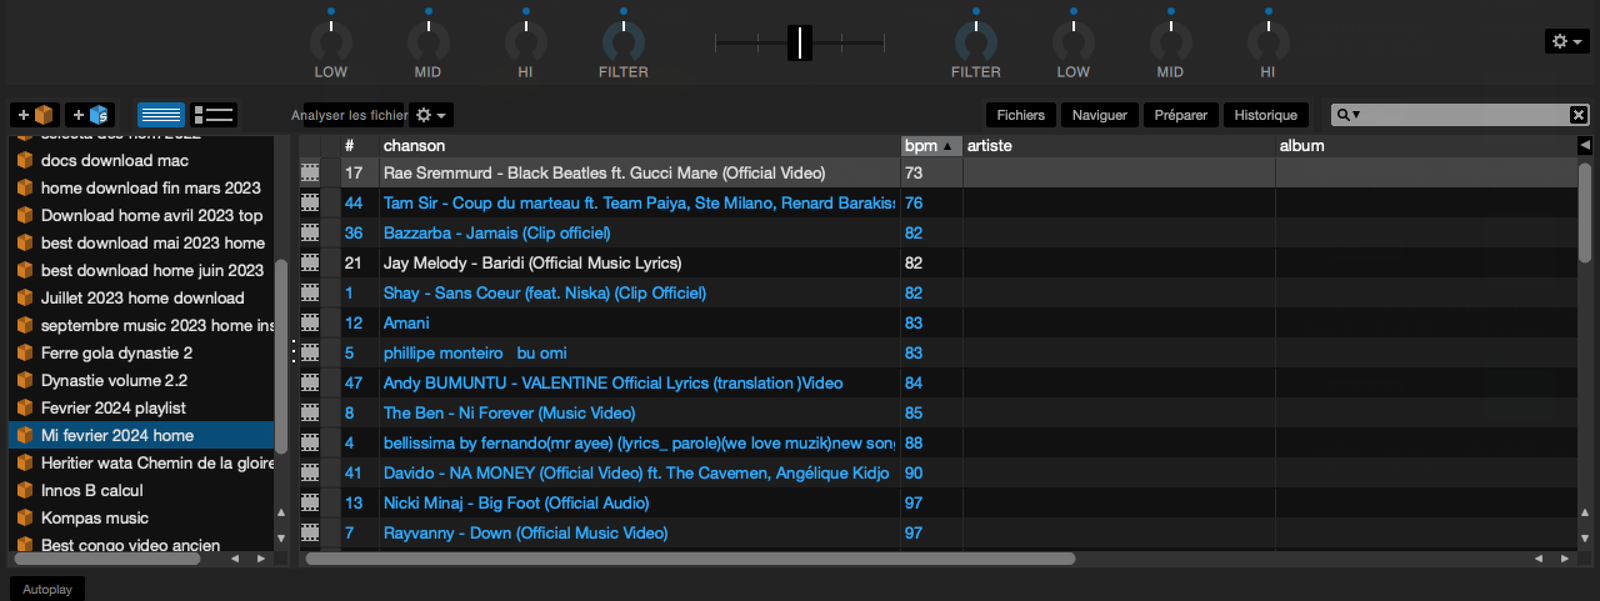Click the left FILTER knob
Image resolution: width=1600 pixels, height=601 pixels.
[623, 42]
